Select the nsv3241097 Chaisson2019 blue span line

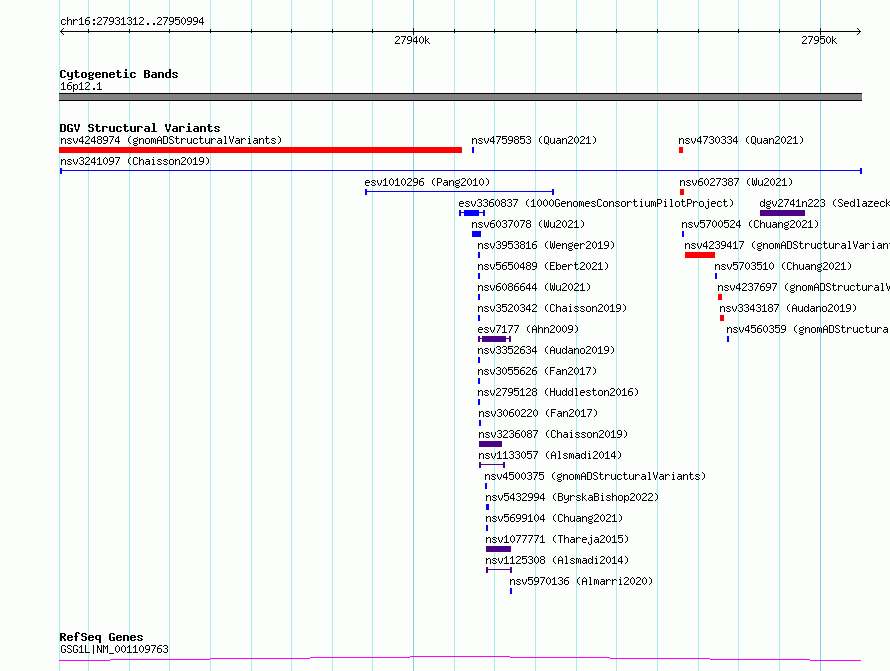pyautogui.click(x=461, y=171)
